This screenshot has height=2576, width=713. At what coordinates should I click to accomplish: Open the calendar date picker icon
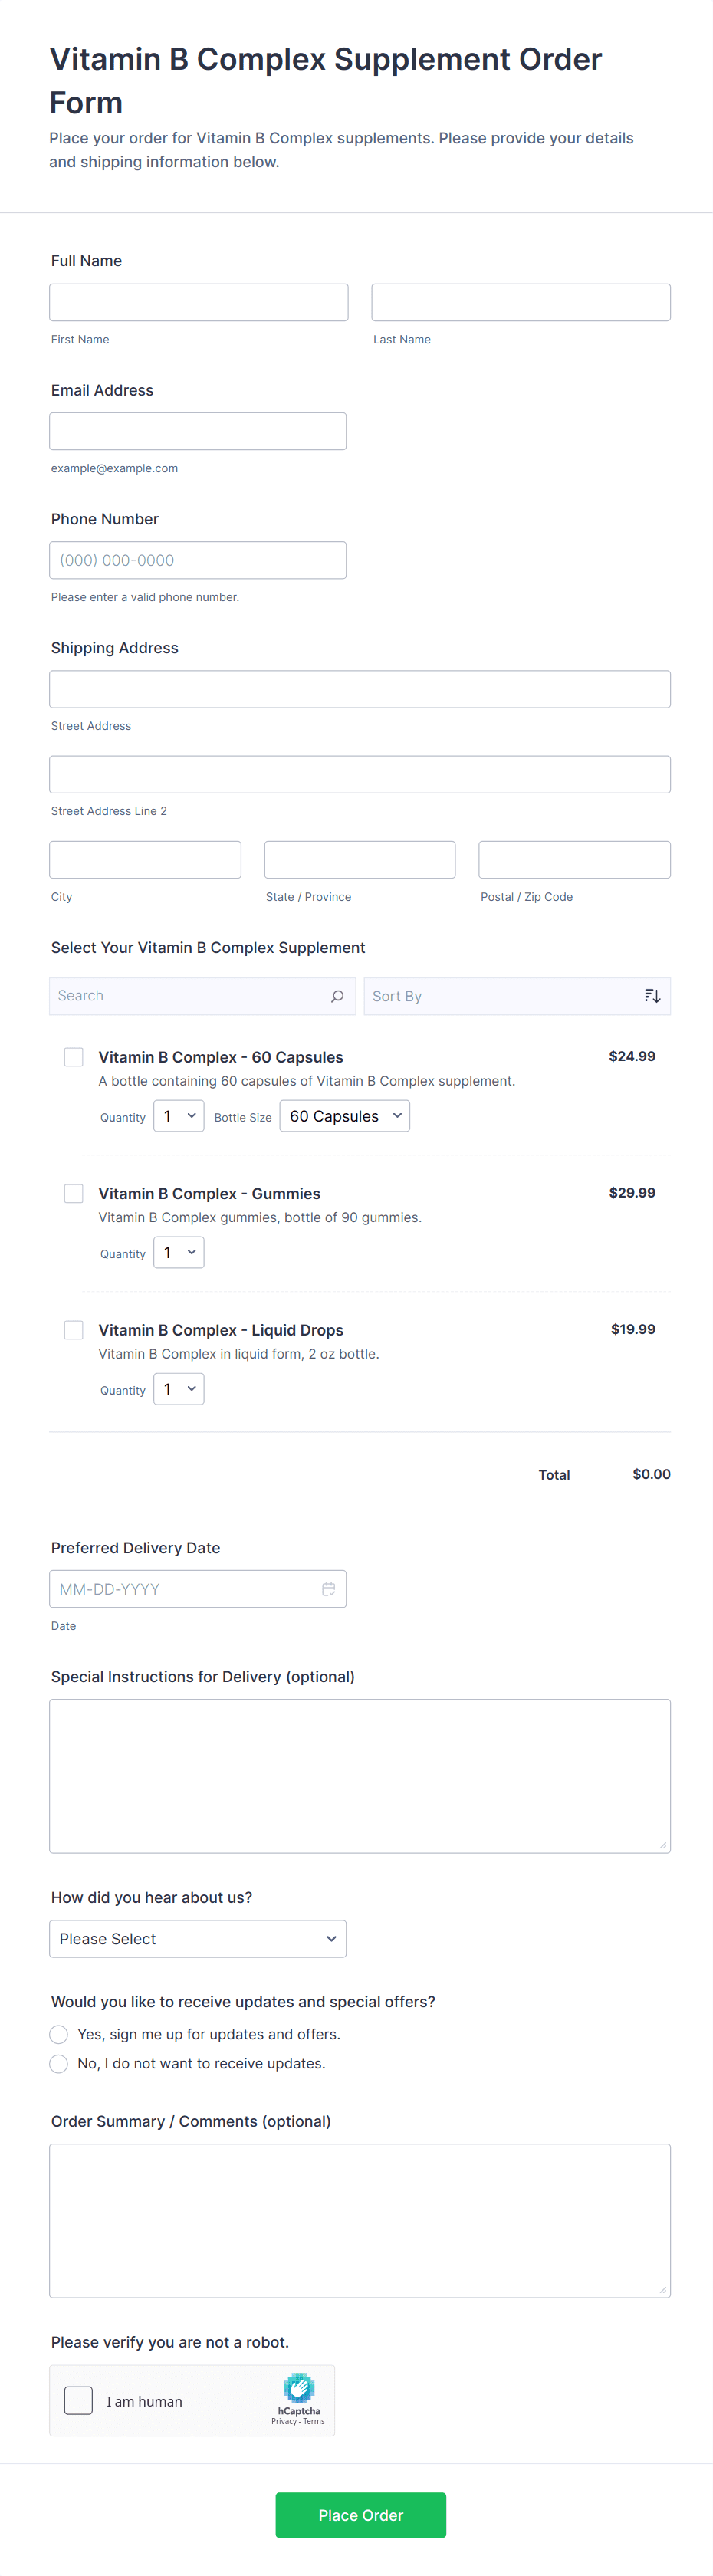pyautogui.click(x=328, y=1589)
